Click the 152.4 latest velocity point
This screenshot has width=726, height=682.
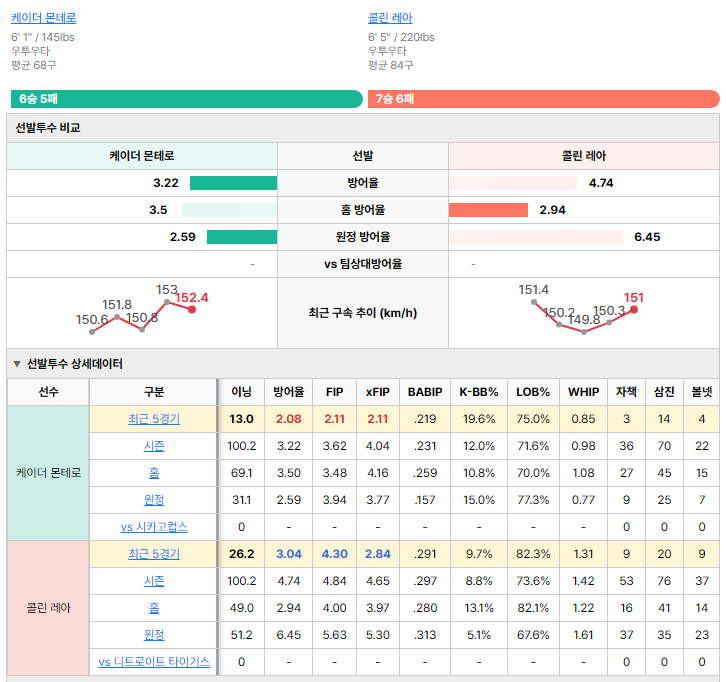[192, 309]
